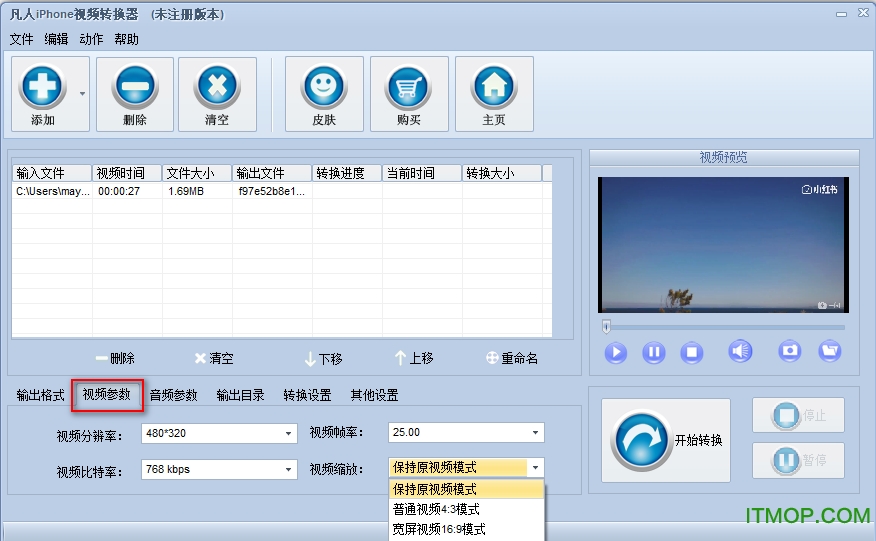Click the 停止 stop conversion button
The height and width of the screenshot is (541, 876).
798,415
